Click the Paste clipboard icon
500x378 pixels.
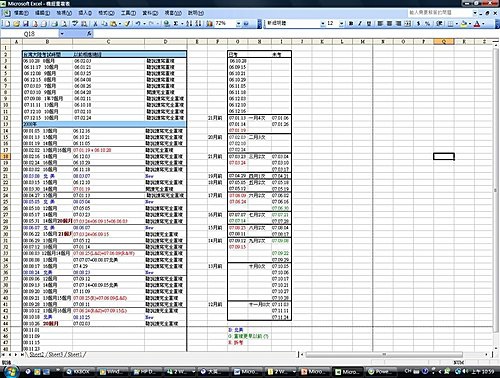click(x=113, y=23)
